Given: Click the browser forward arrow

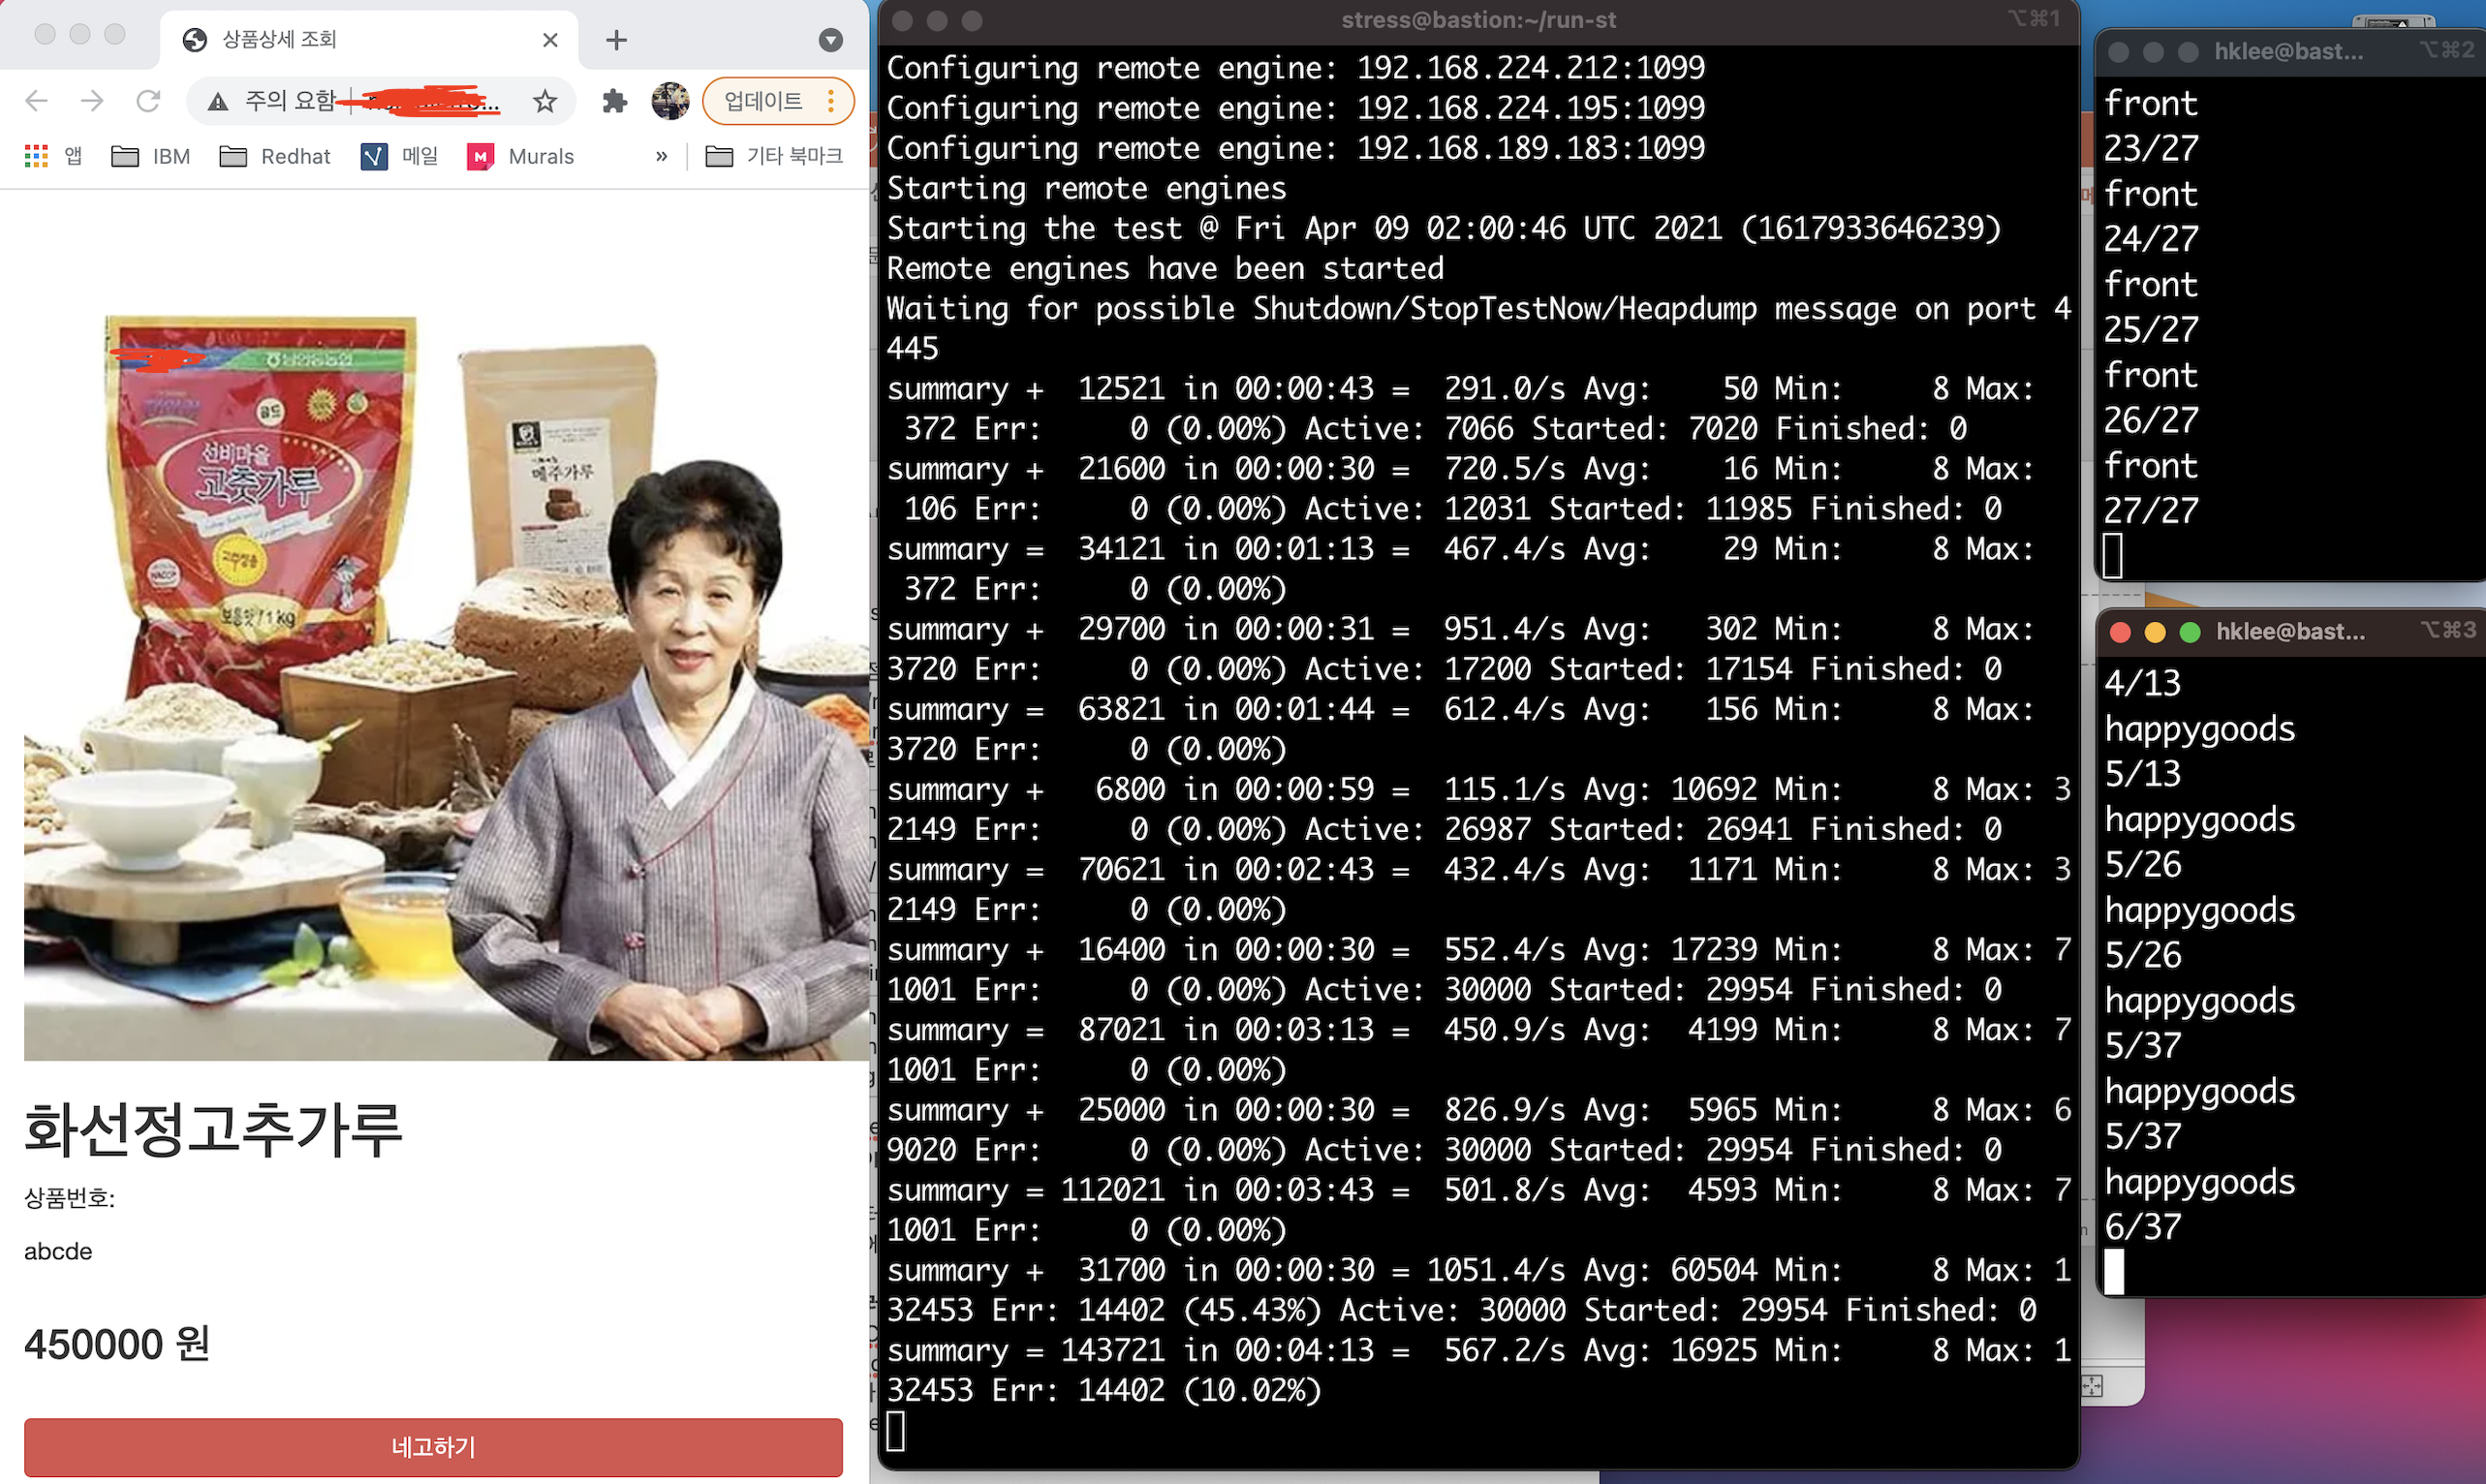Looking at the screenshot, I should click(92, 100).
